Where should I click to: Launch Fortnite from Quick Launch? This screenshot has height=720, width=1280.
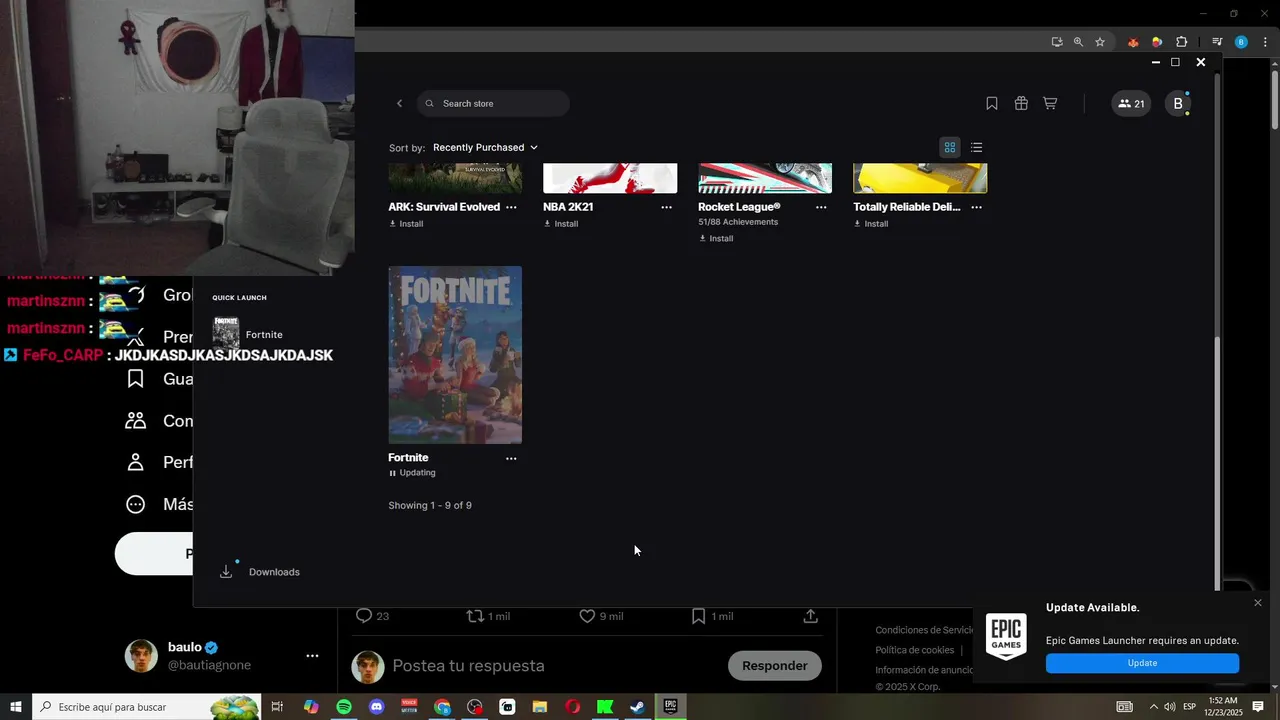click(x=248, y=335)
